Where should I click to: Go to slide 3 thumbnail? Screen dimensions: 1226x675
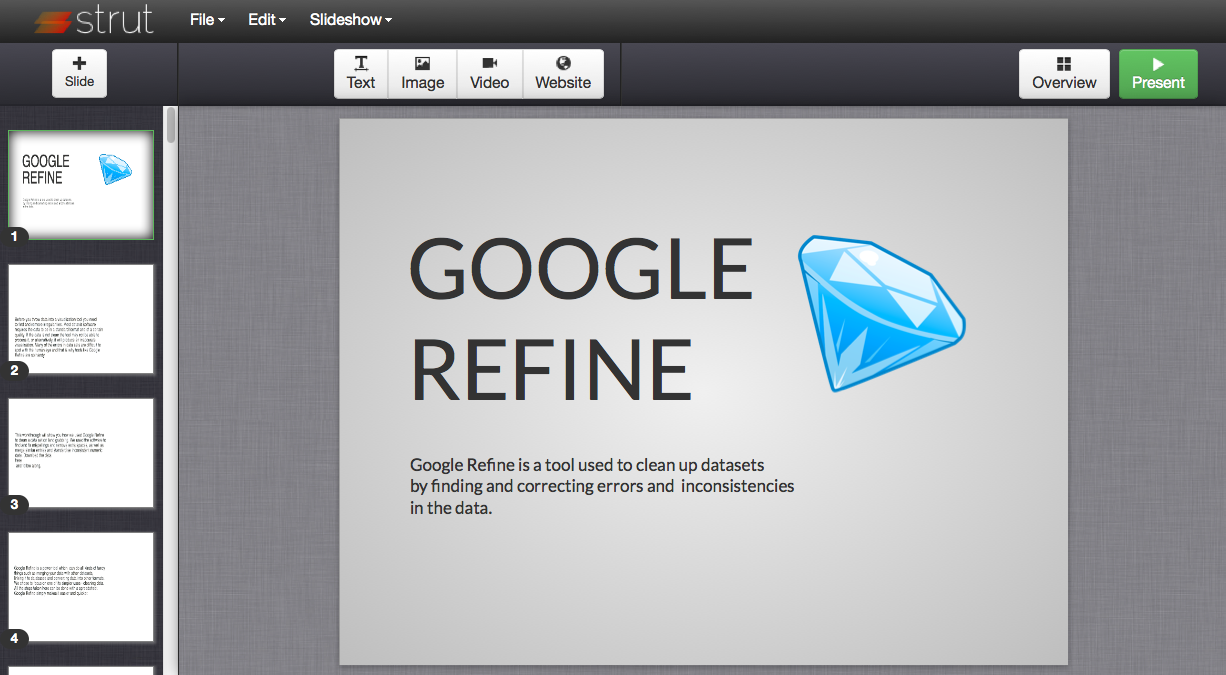(81, 453)
